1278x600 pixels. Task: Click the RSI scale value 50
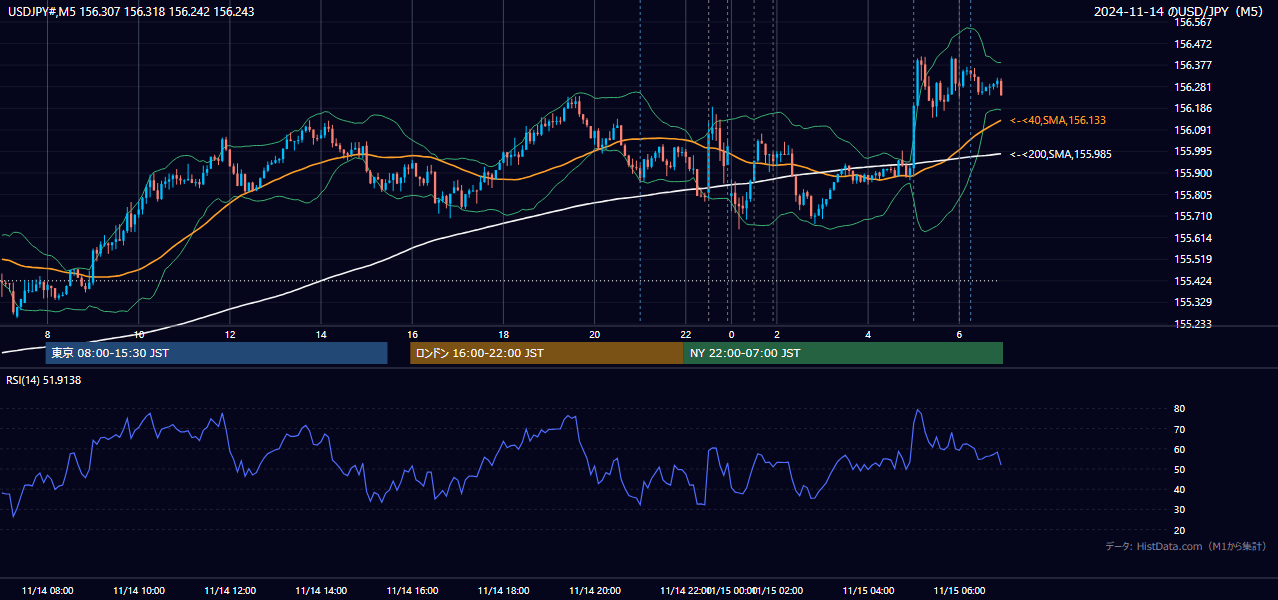1180,469
